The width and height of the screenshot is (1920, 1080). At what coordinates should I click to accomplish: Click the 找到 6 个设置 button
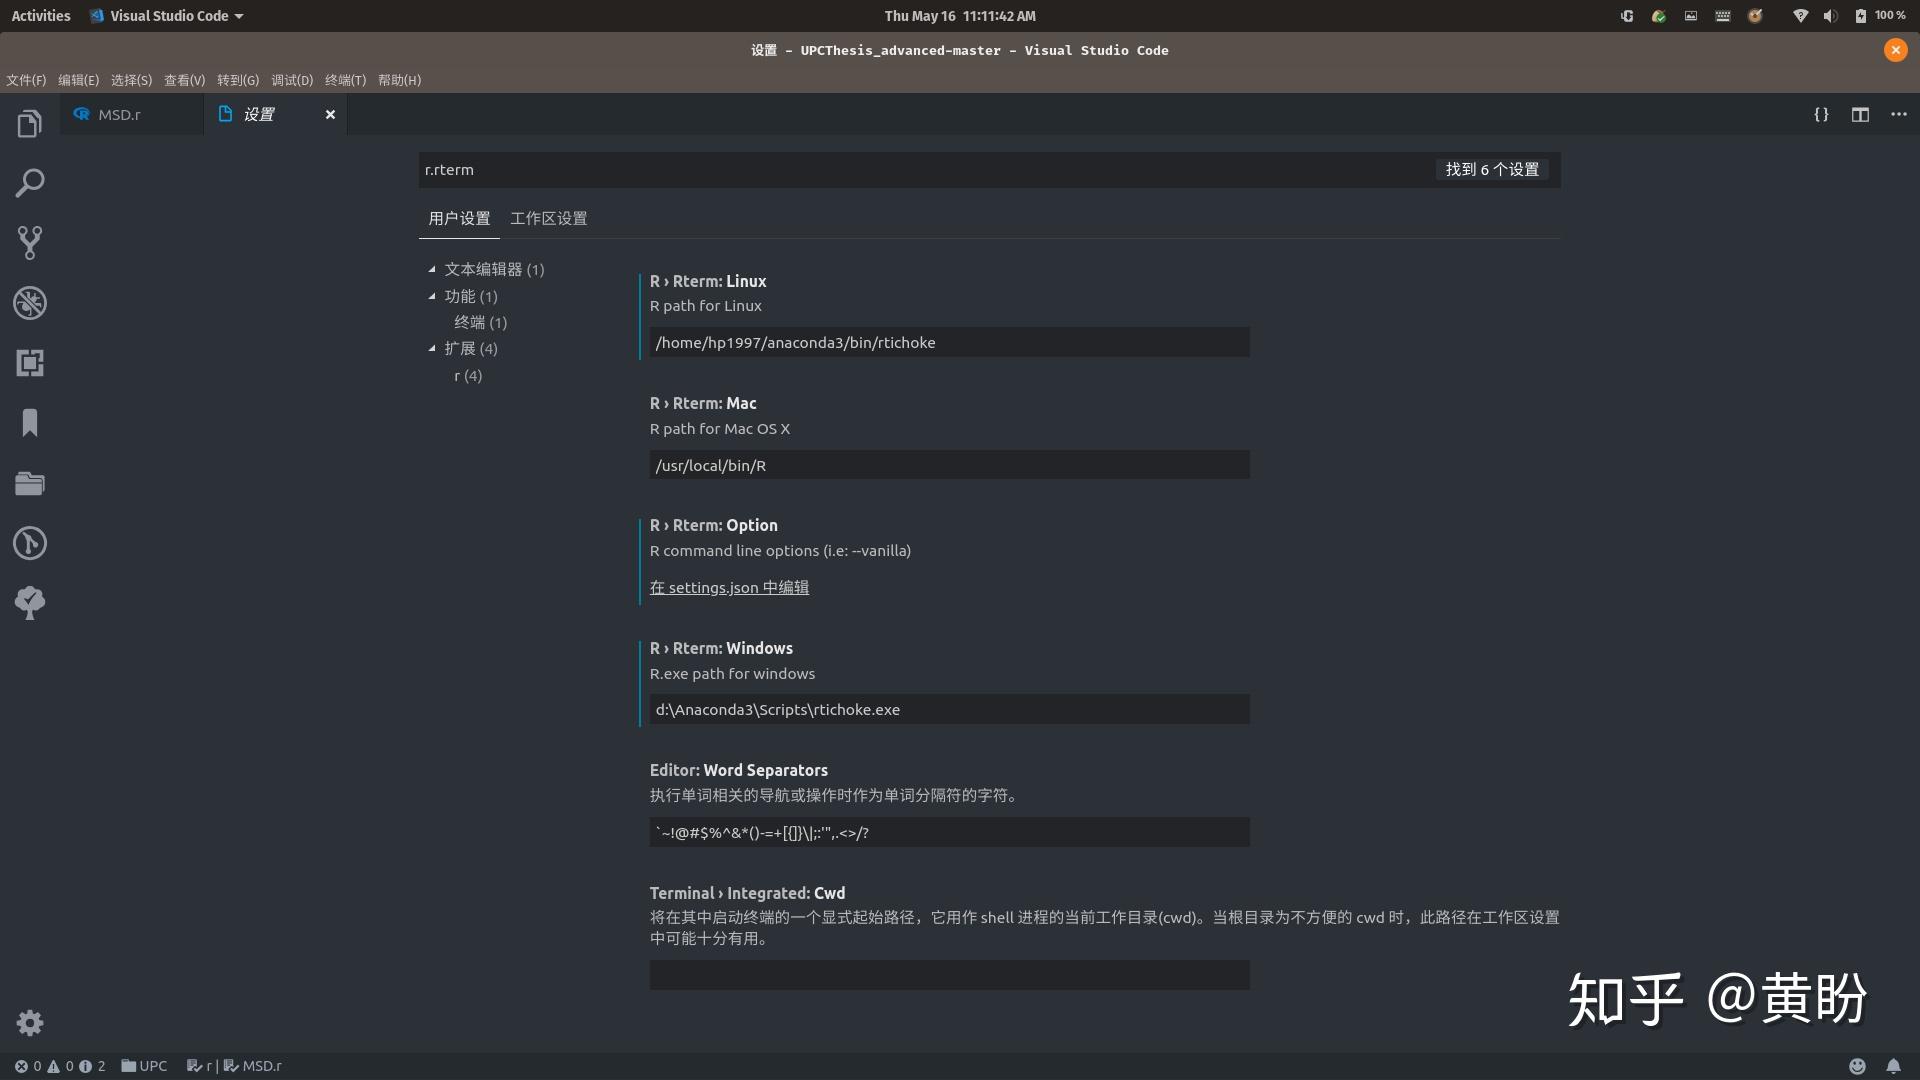[1492, 169]
